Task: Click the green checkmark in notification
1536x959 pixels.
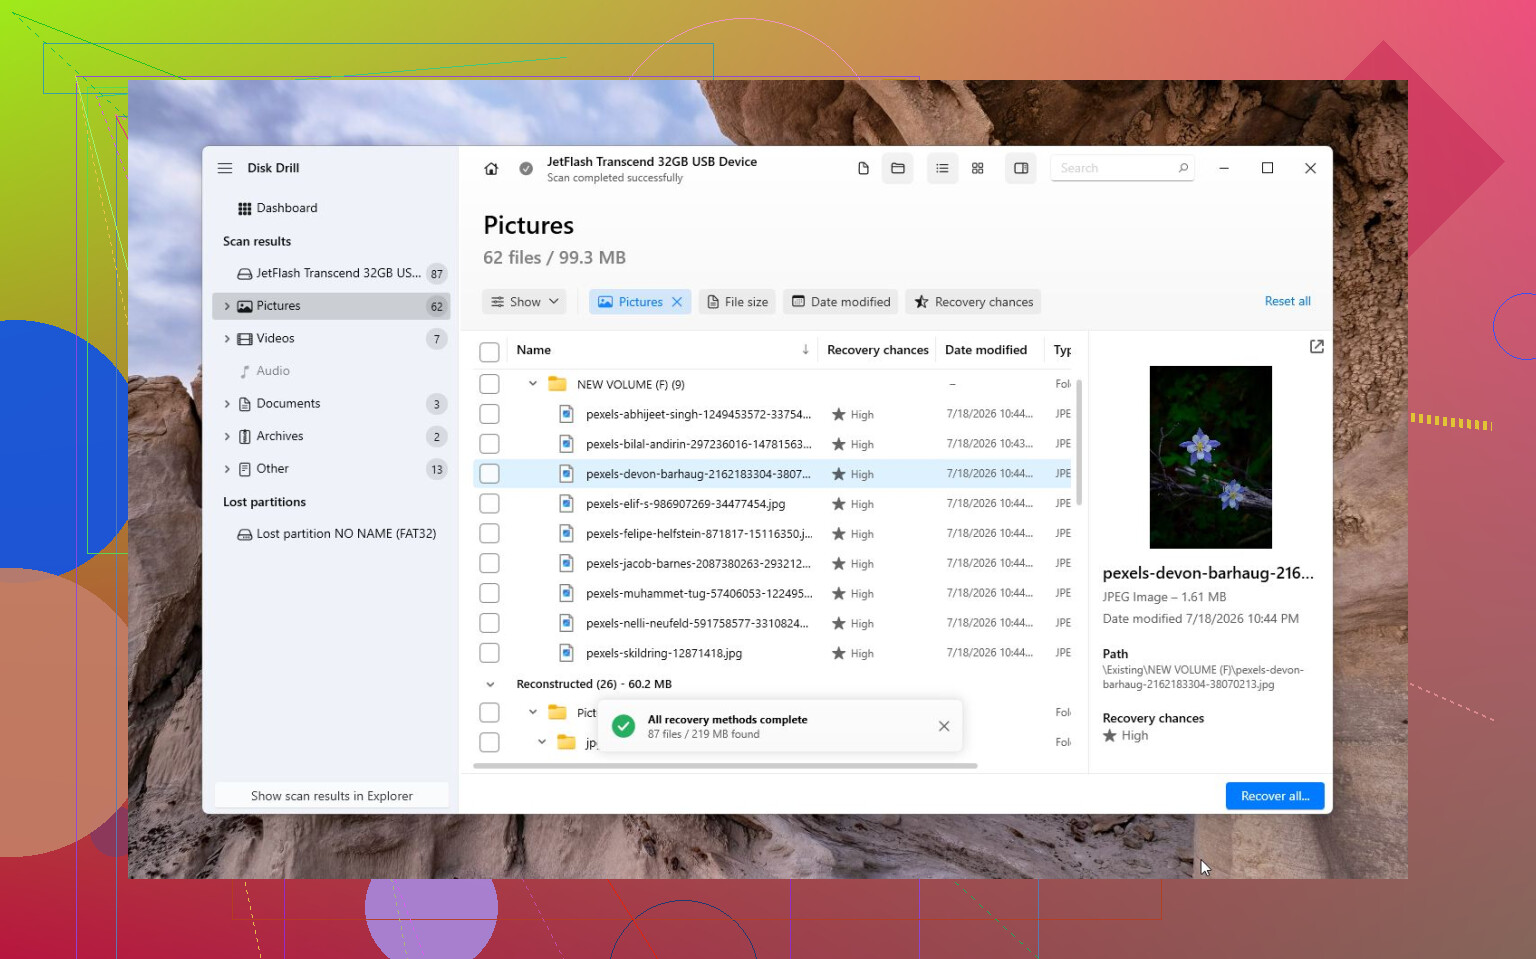Action: tap(623, 726)
